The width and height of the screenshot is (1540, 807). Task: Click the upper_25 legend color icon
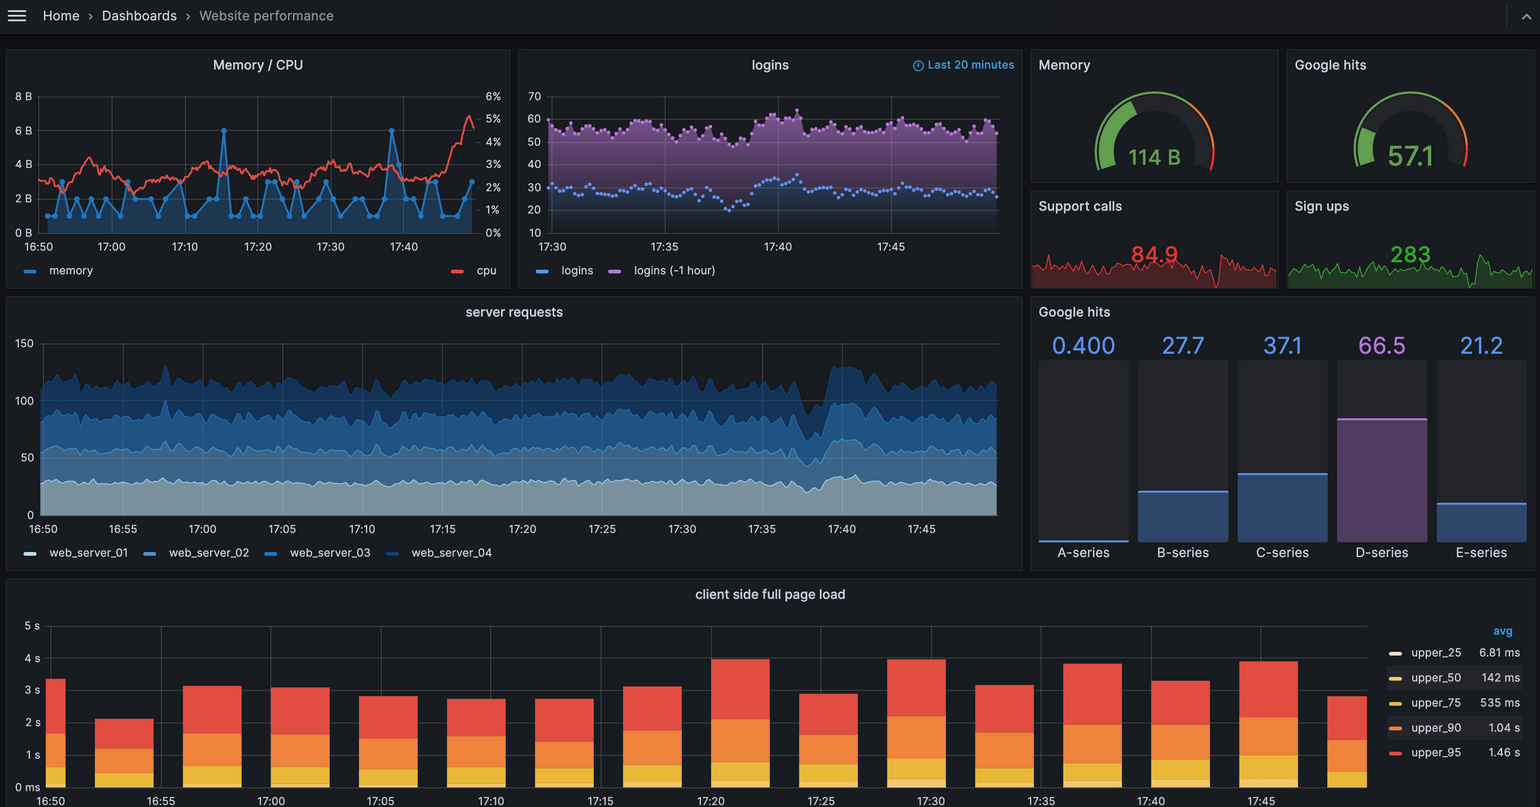tap(1395, 653)
